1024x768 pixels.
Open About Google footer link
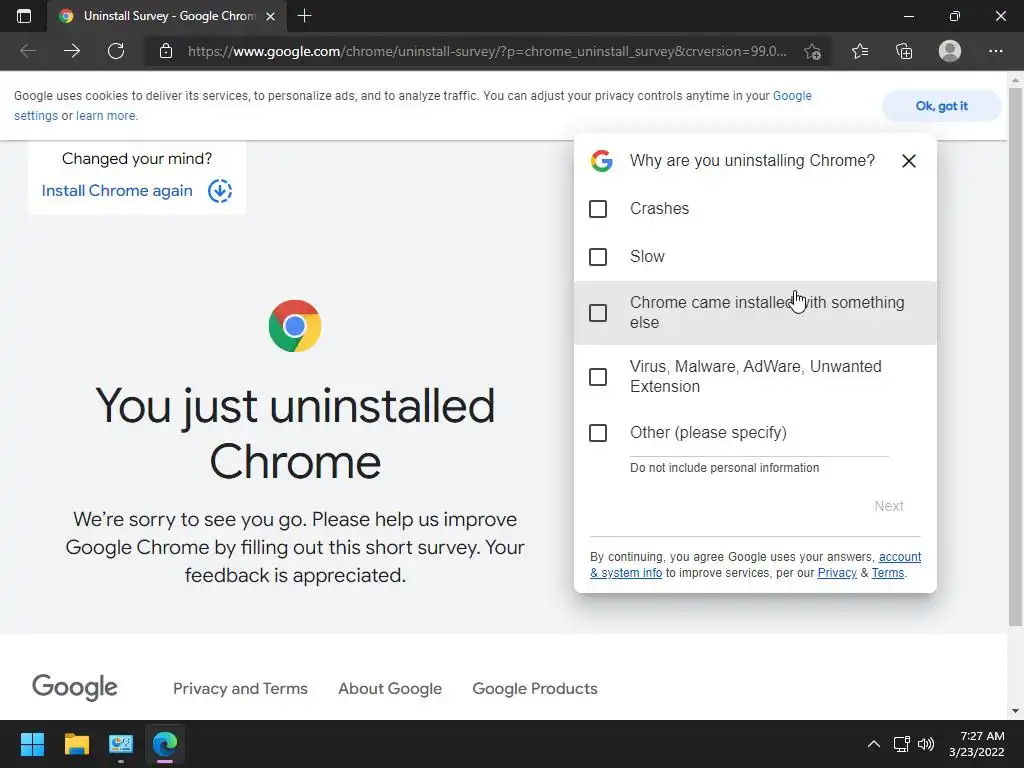coord(390,688)
